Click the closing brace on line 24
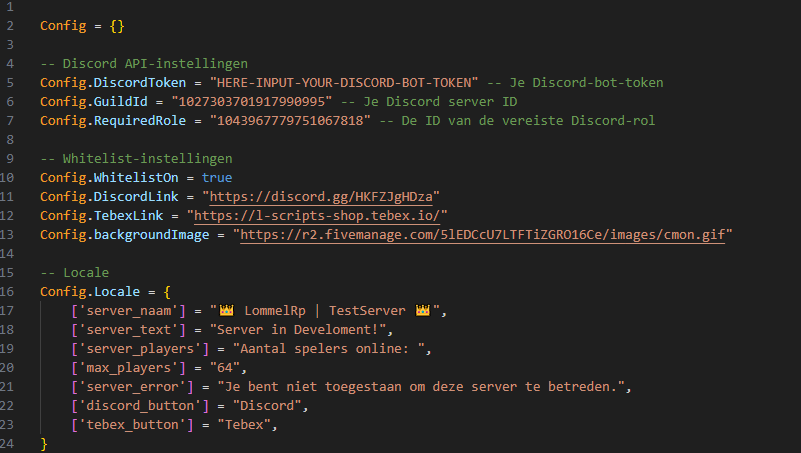Screen dimensions: 801x453 (x=43, y=443)
